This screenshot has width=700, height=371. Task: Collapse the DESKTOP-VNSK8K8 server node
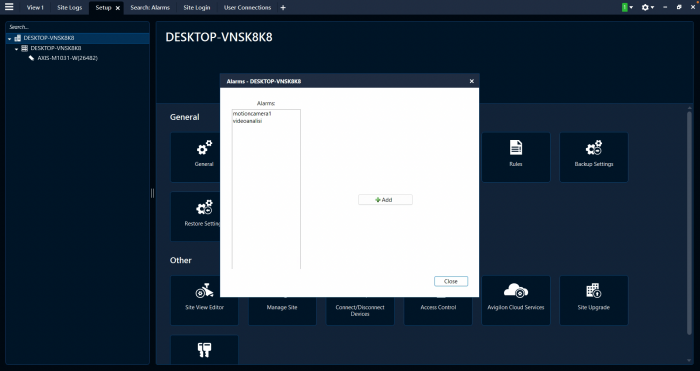tap(17, 48)
